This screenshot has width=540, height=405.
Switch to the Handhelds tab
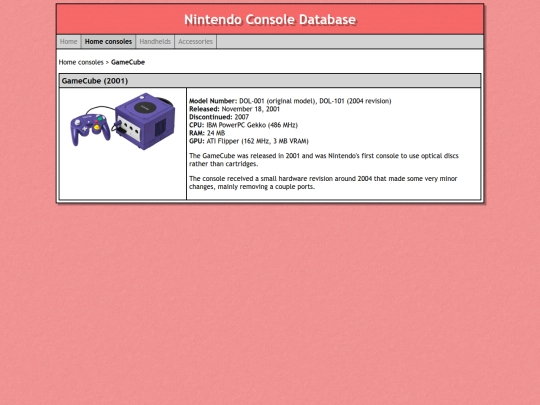point(155,42)
